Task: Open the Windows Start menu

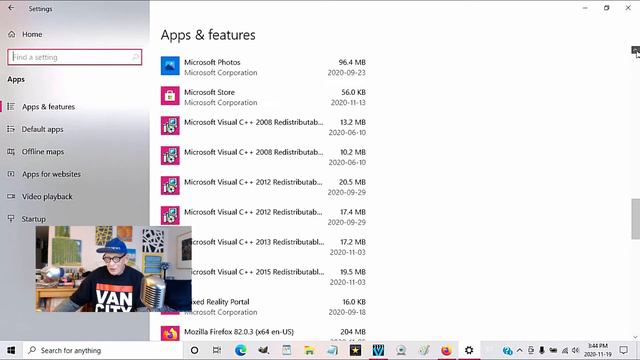Action: [11, 350]
